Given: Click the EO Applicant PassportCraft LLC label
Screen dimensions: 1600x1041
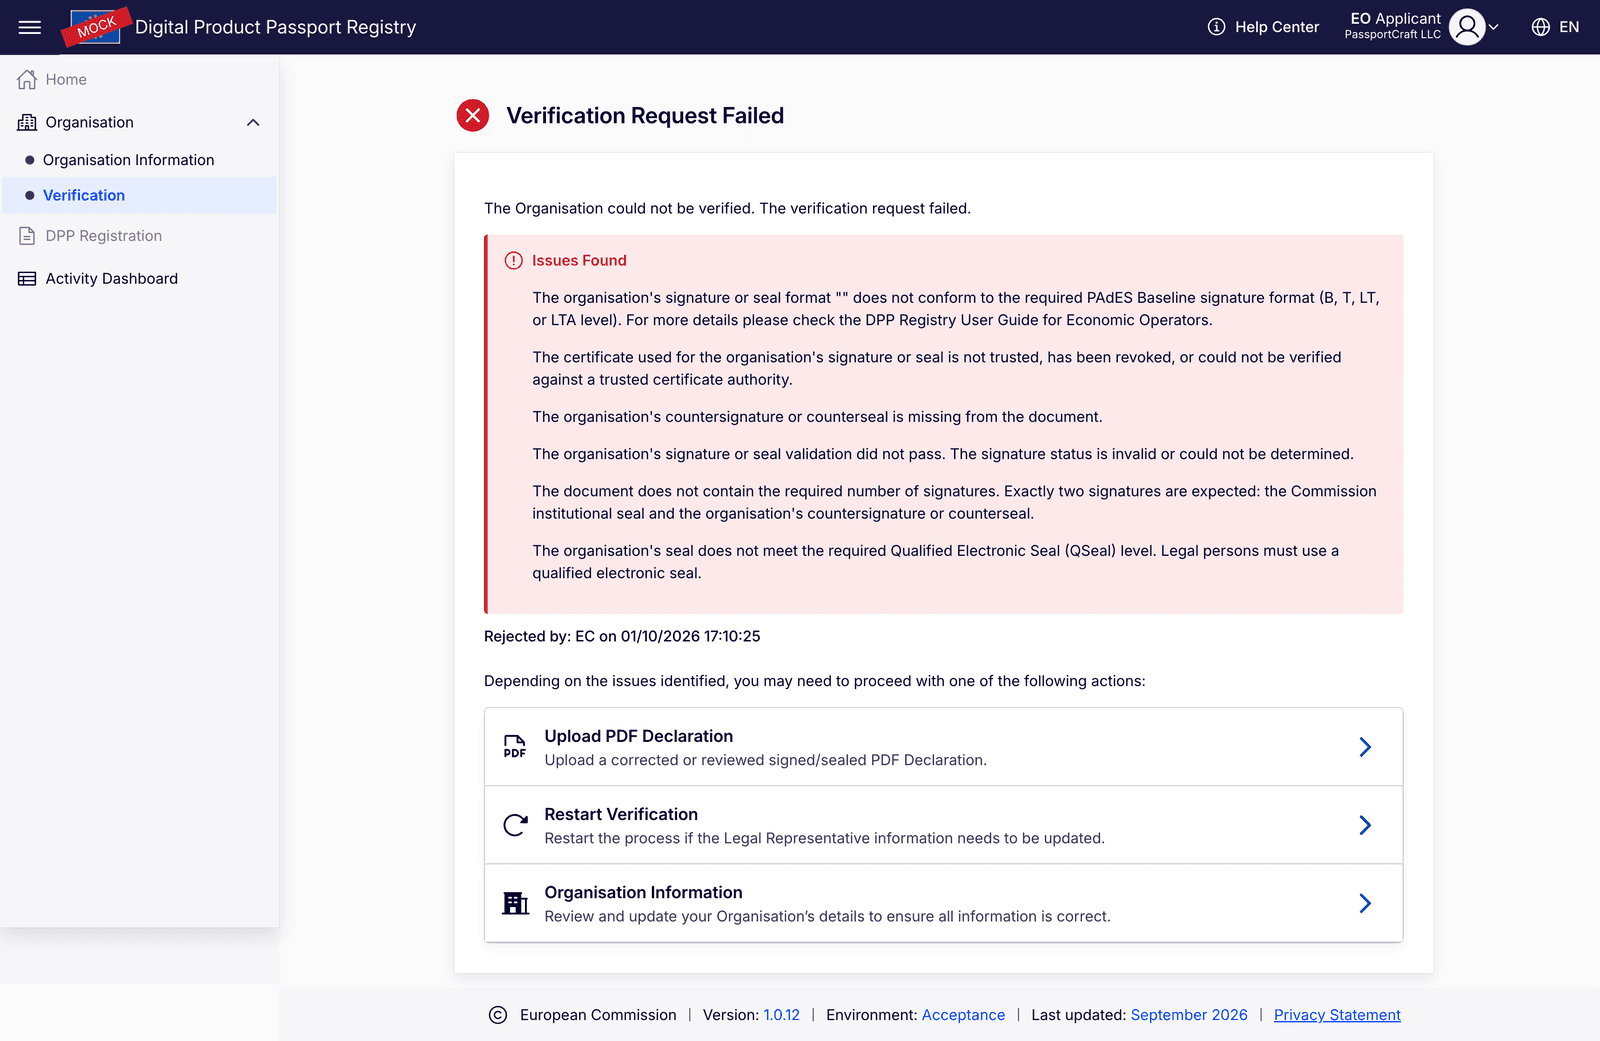Looking at the screenshot, I should 1395,26.
